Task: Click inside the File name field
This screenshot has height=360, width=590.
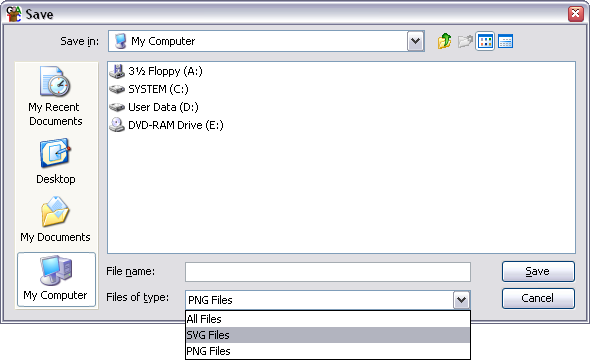Action: pos(328,272)
